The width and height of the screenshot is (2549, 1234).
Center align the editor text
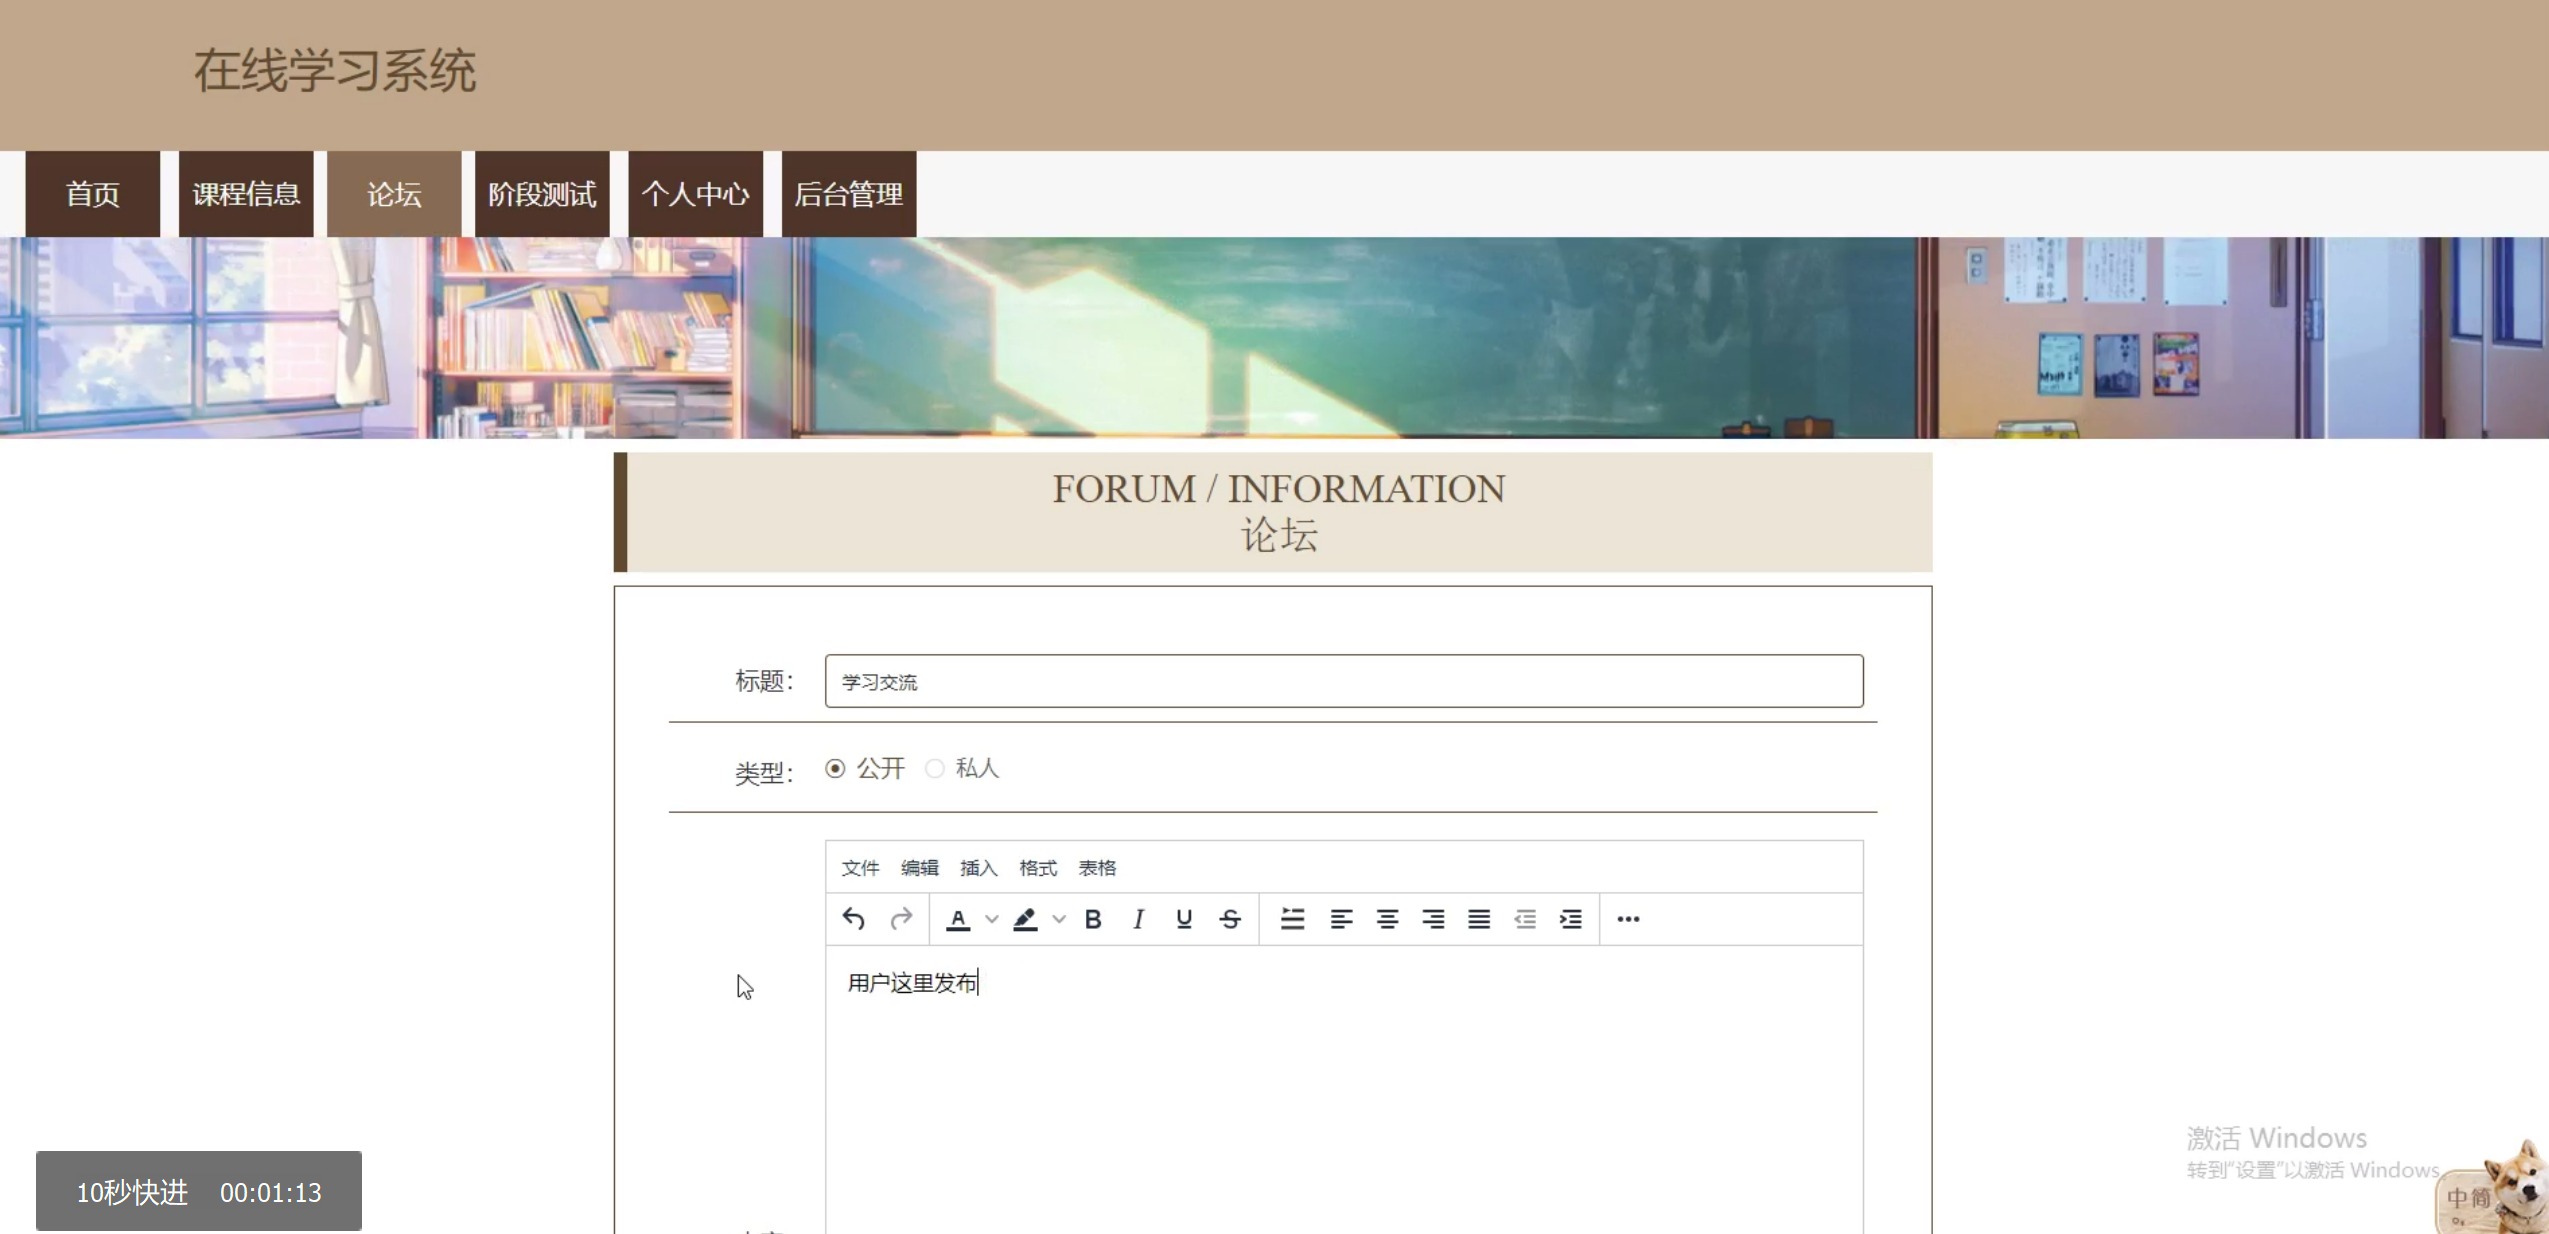pyautogui.click(x=1387, y=919)
